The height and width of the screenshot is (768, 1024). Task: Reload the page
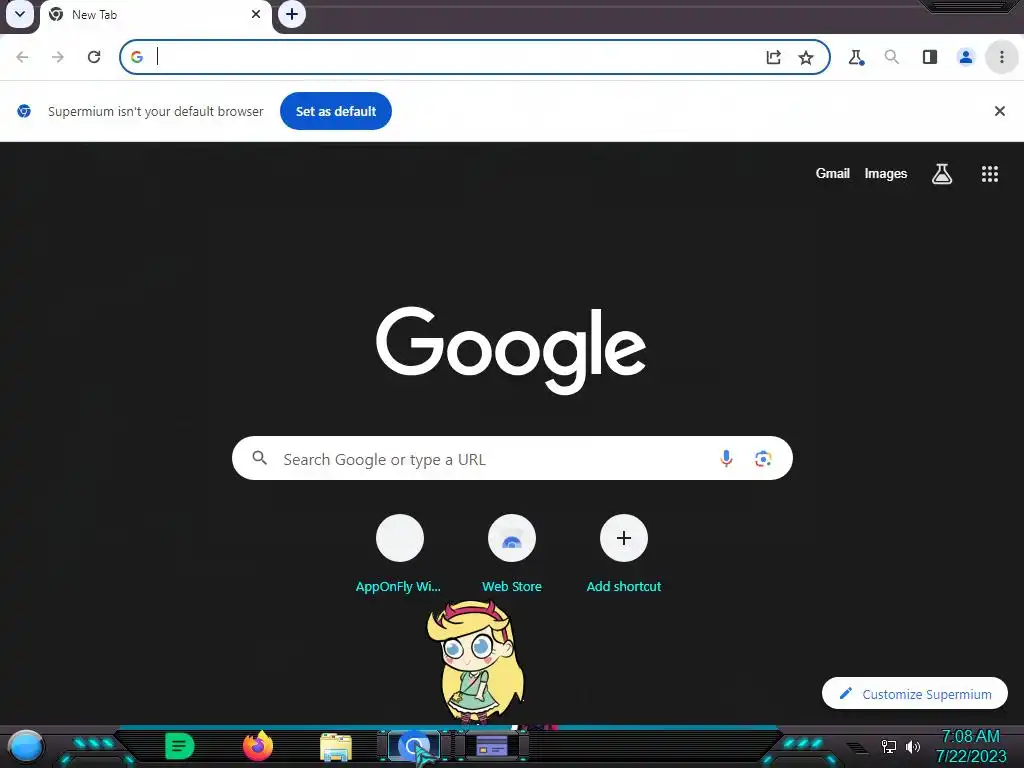coord(94,57)
